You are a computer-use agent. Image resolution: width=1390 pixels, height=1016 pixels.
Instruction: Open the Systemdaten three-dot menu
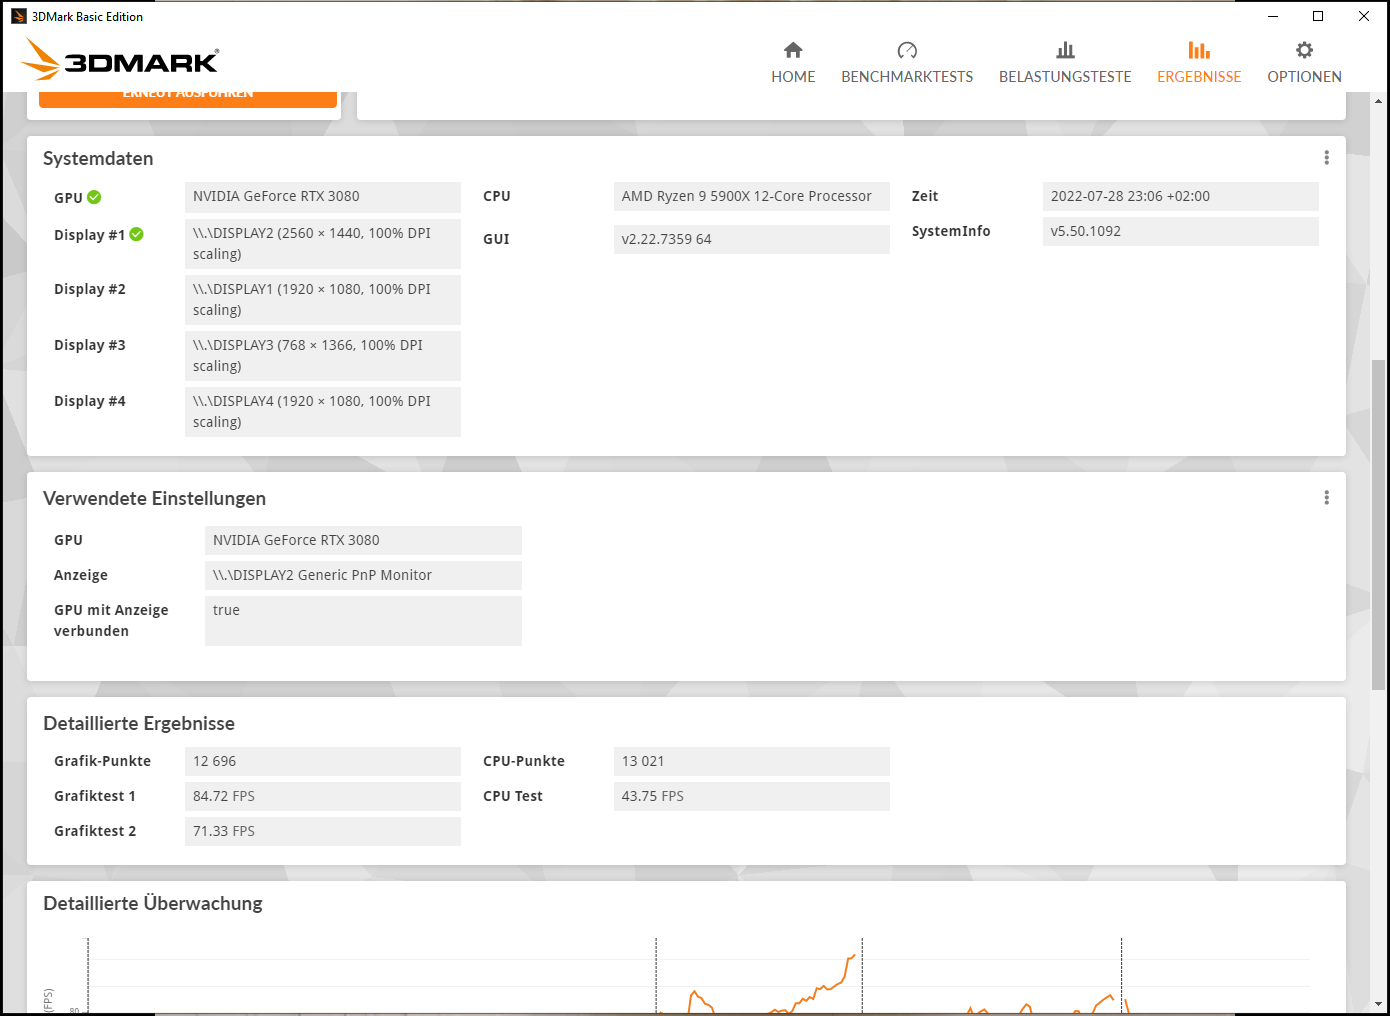(x=1326, y=157)
